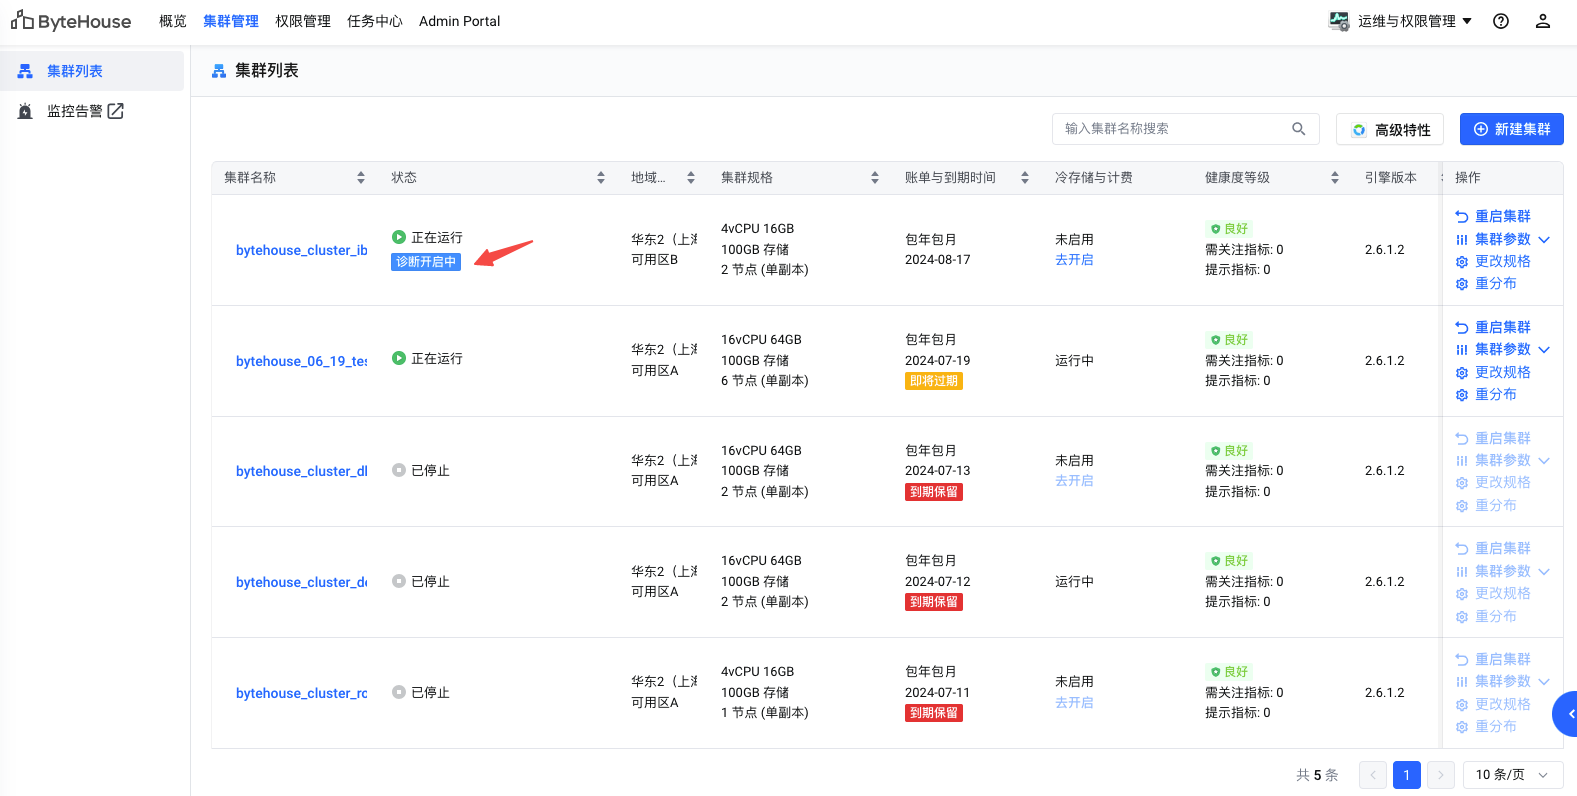The width and height of the screenshot is (1577, 796).
Task: Click the 即将过期 tag
Action: coord(934,381)
